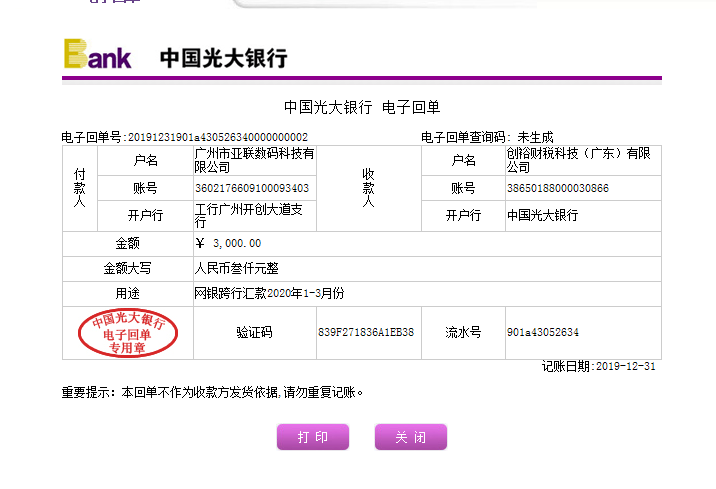Select receipt number 20191231901a430526340000000002
The height and width of the screenshot is (489, 716).
[218, 137]
